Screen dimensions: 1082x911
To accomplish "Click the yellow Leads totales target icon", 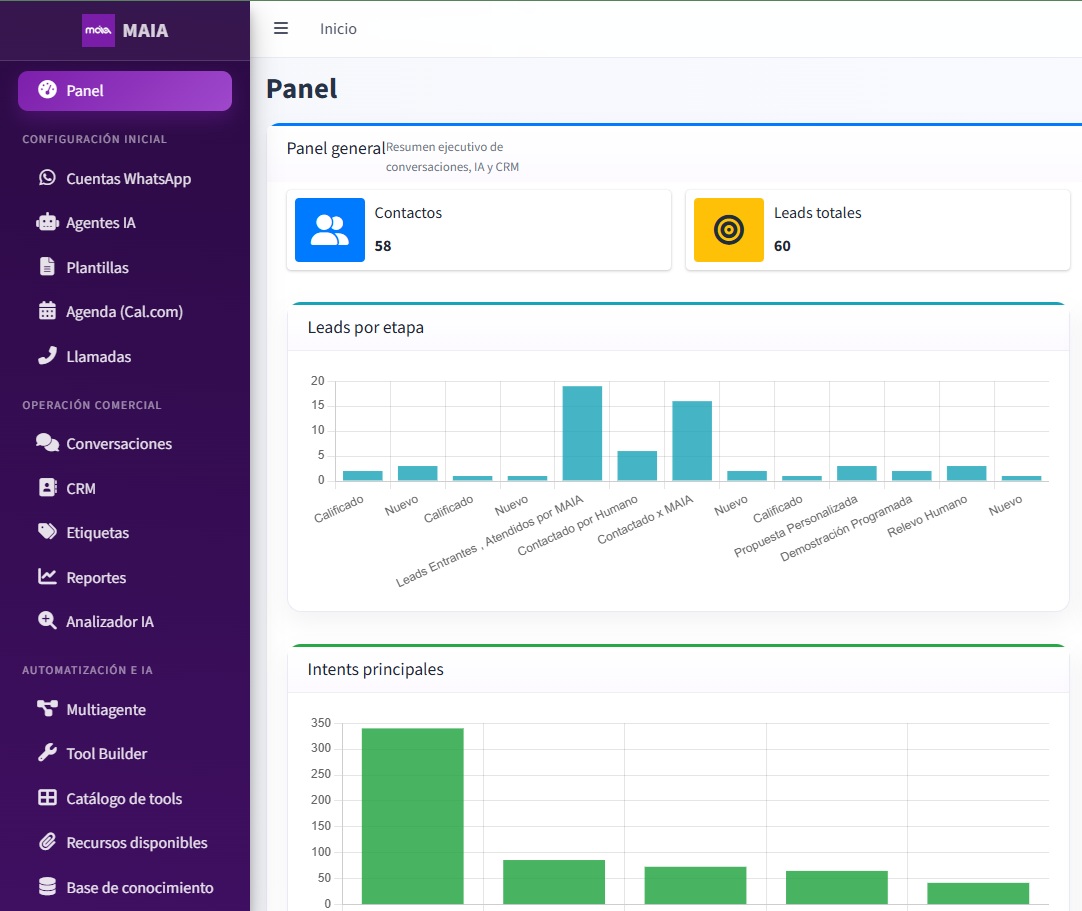I will [729, 230].
